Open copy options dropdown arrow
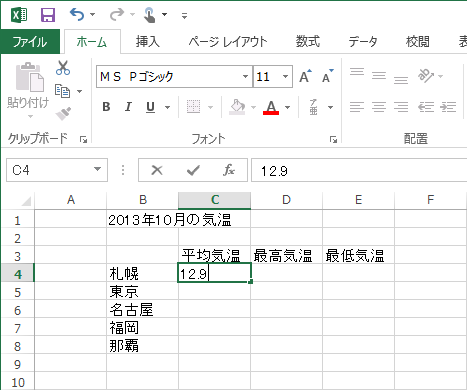Screen dimensions: 467x390 [79, 91]
